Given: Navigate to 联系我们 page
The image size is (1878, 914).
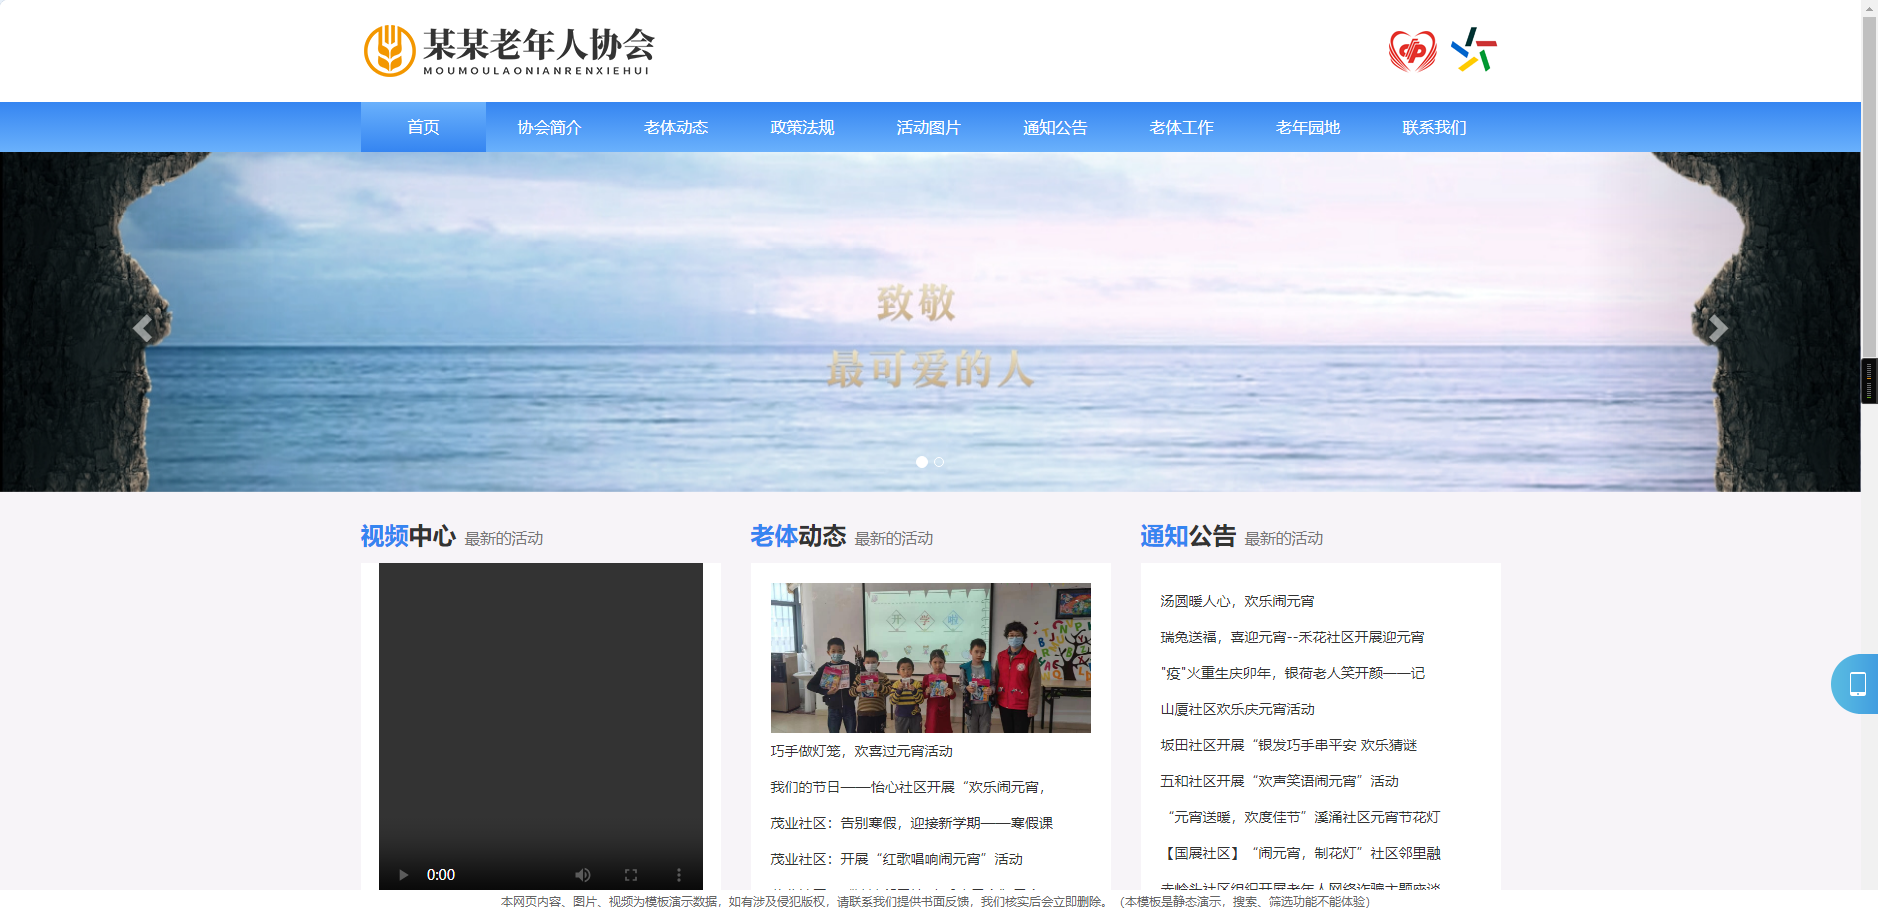Looking at the screenshot, I should (1434, 127).
